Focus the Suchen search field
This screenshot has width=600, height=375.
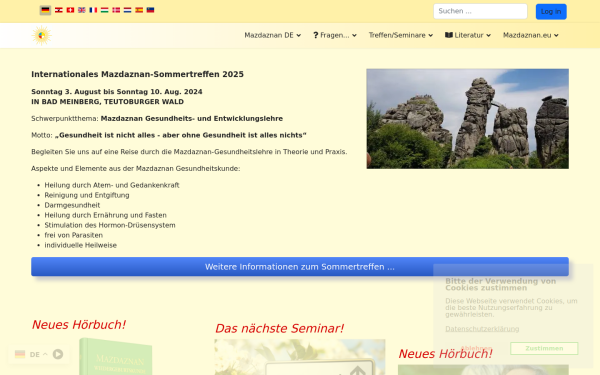(x=480, y=11)
